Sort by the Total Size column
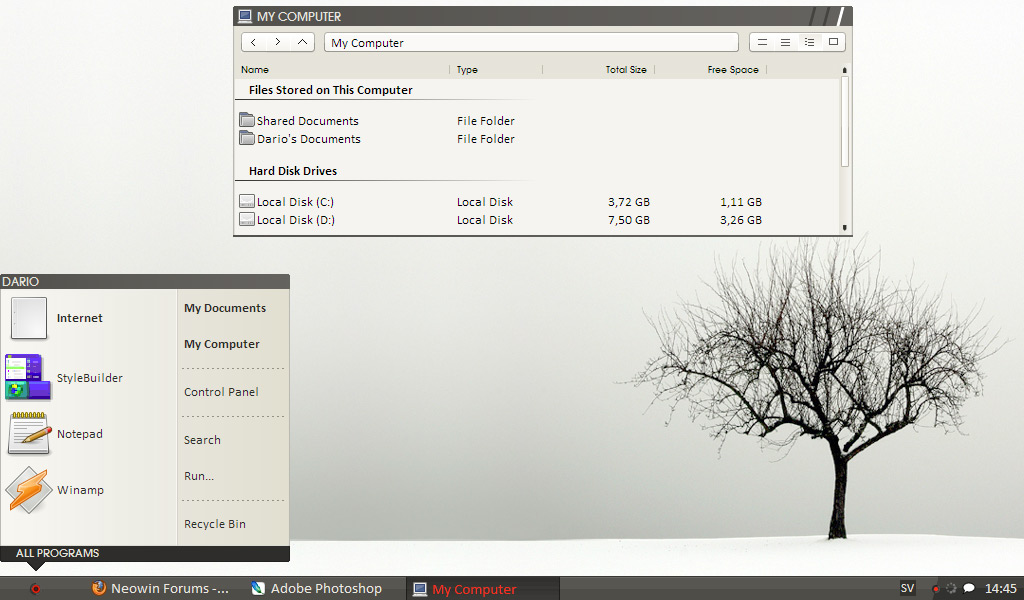Image resolution: width=1024 pixels, height=600 pixels. click(625, 70)
